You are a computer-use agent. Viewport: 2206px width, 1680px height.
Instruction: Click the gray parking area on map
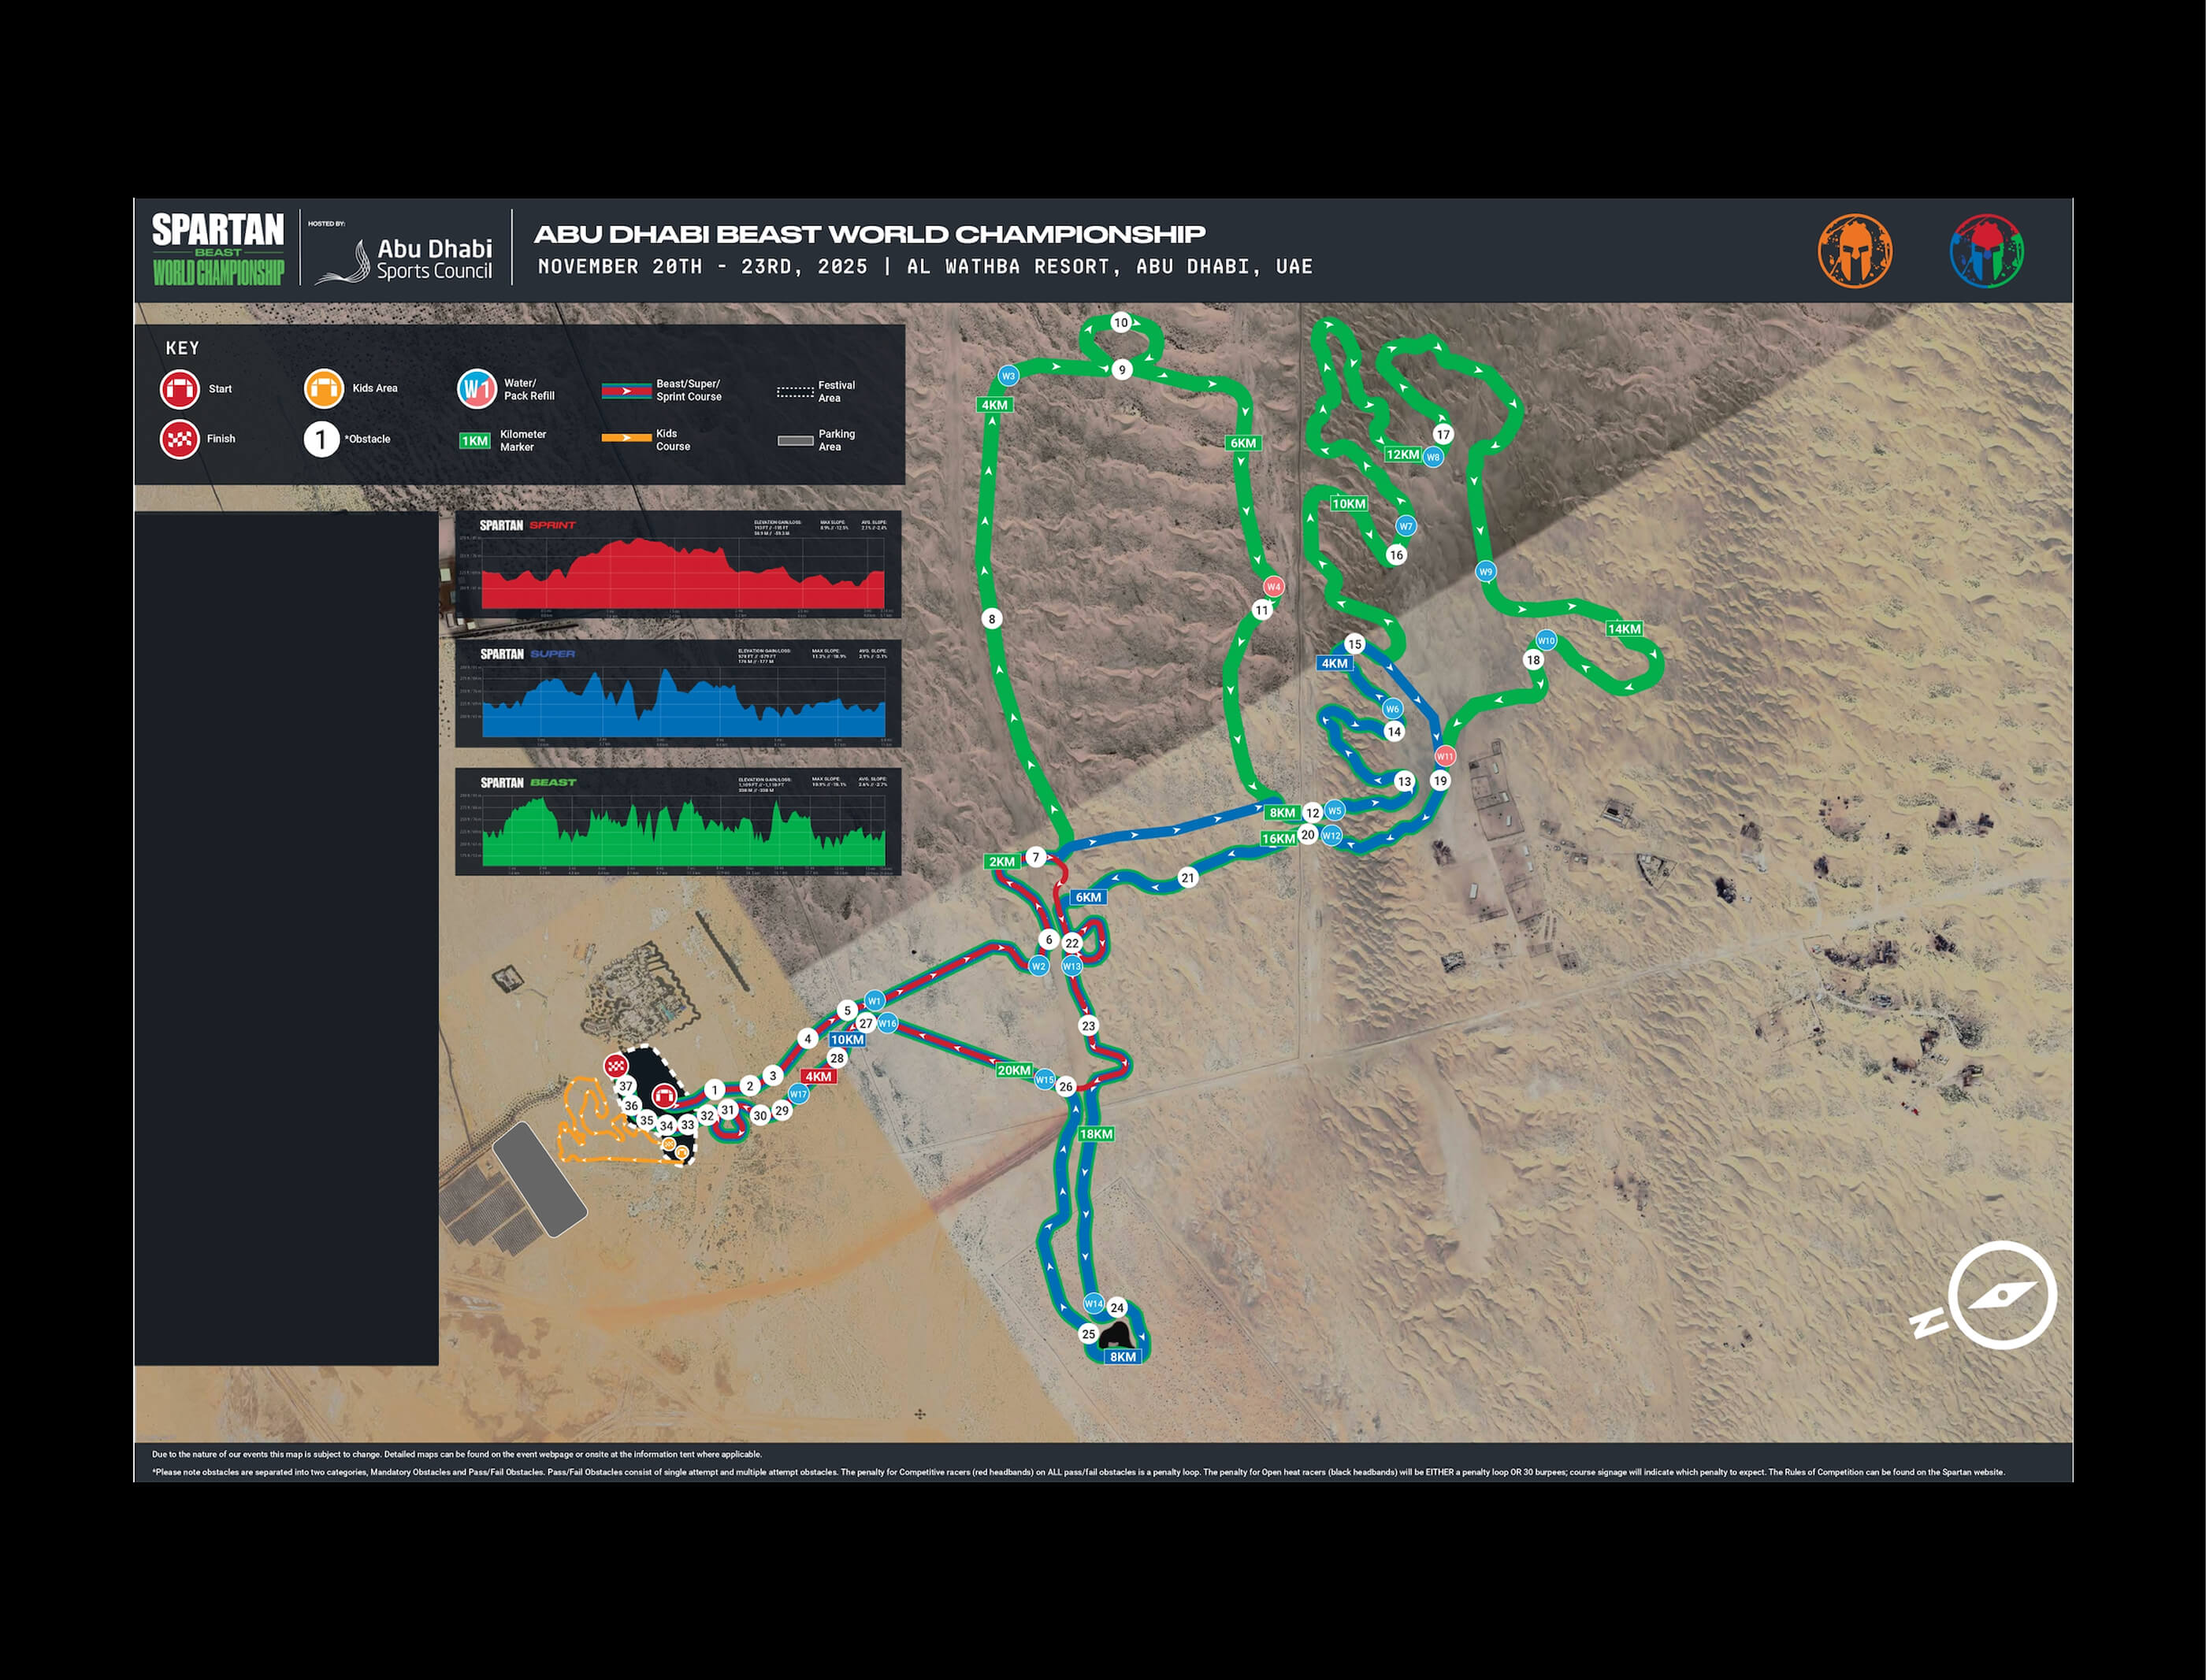[x=539, y=1178]
